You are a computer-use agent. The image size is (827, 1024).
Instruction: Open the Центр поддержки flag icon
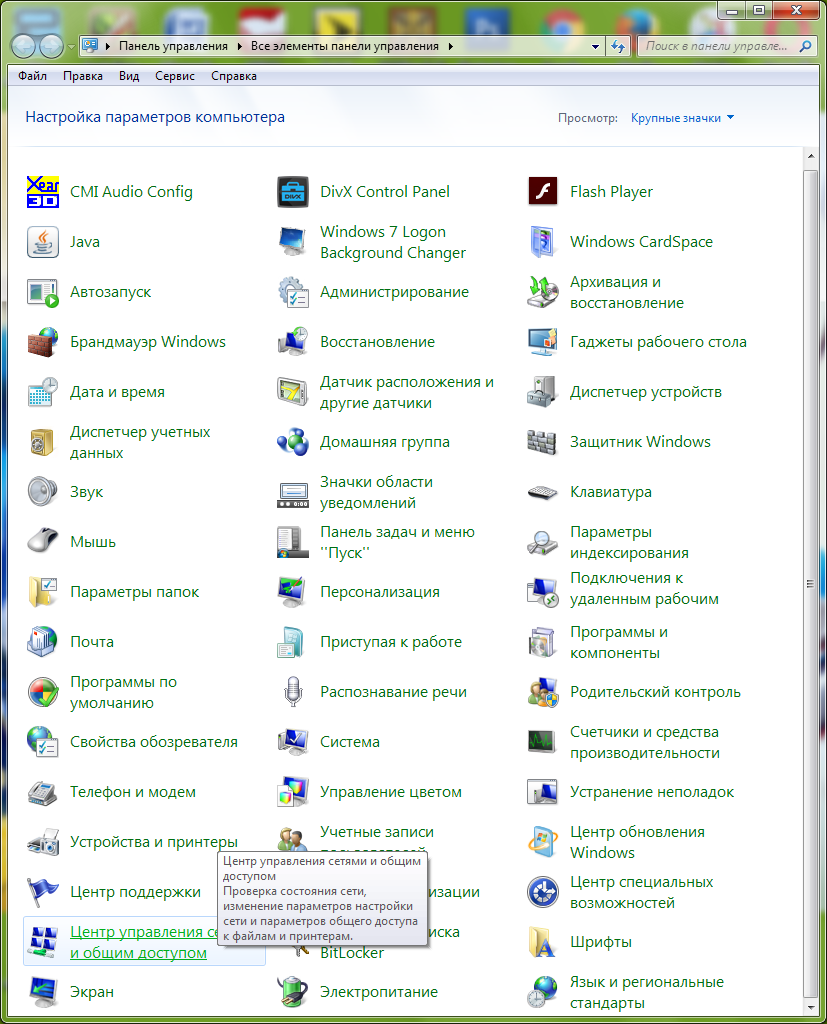click(42, 892)
